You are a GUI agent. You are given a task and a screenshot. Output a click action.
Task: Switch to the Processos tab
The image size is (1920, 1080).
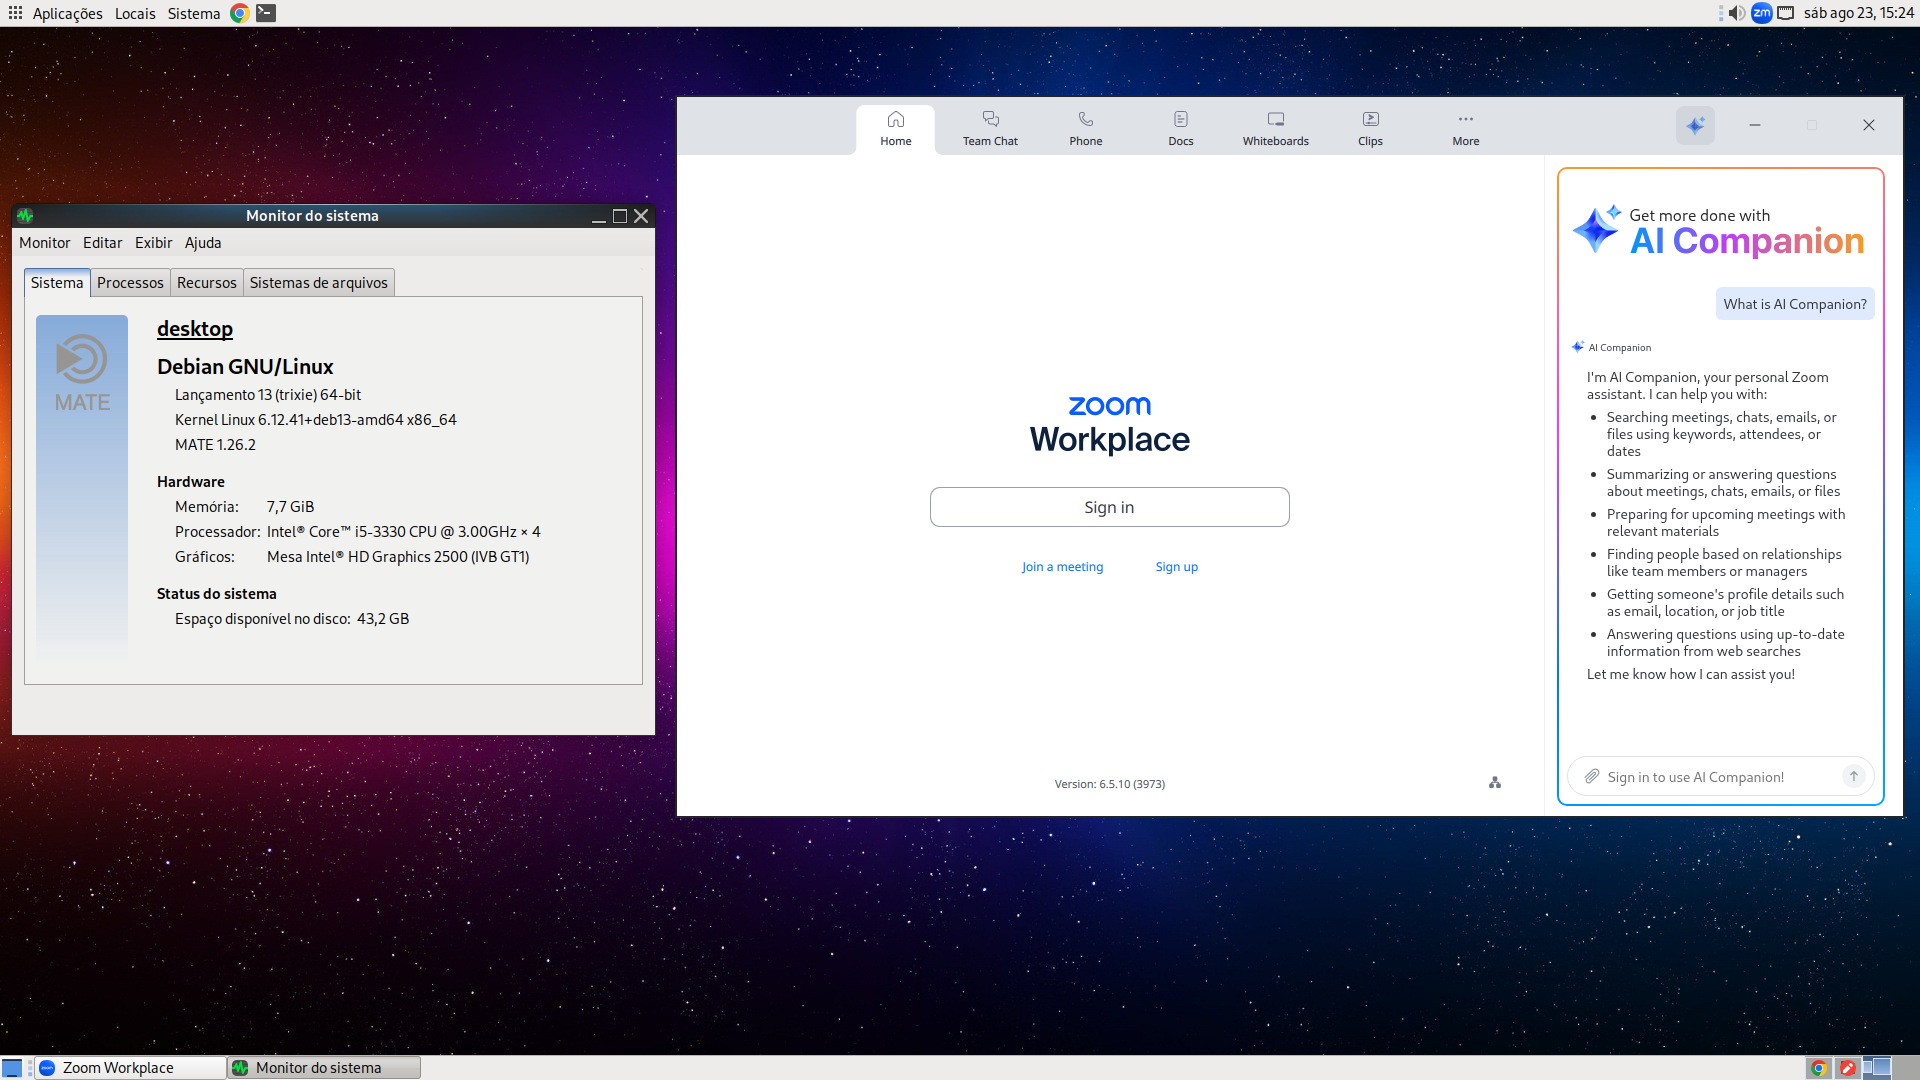(x=130, y=283)
